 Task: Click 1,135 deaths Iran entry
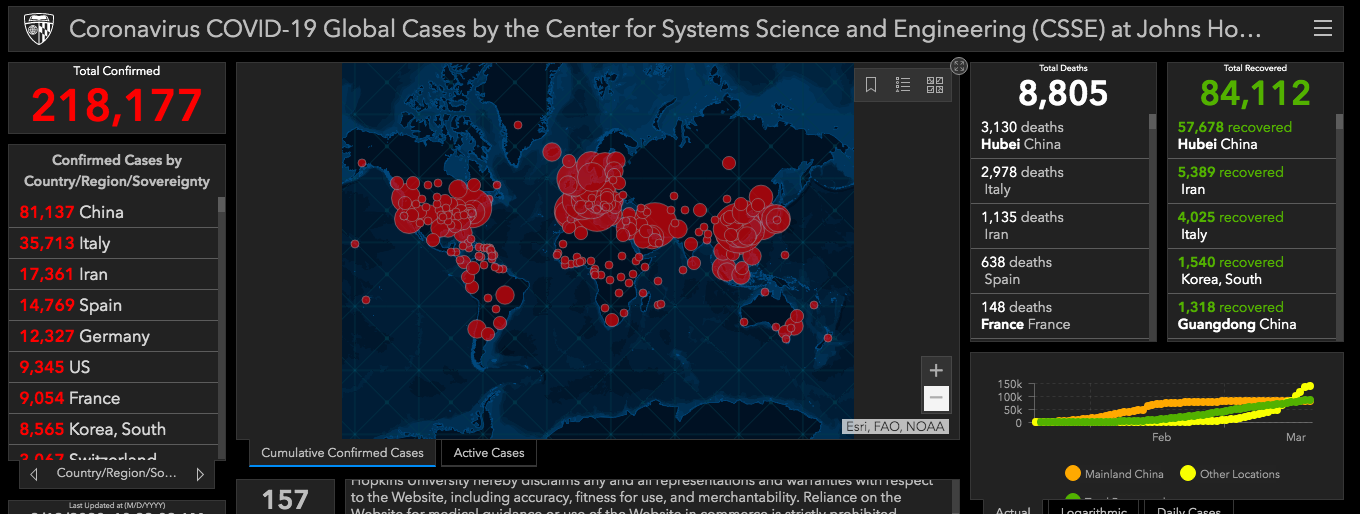pos(1059,226)
